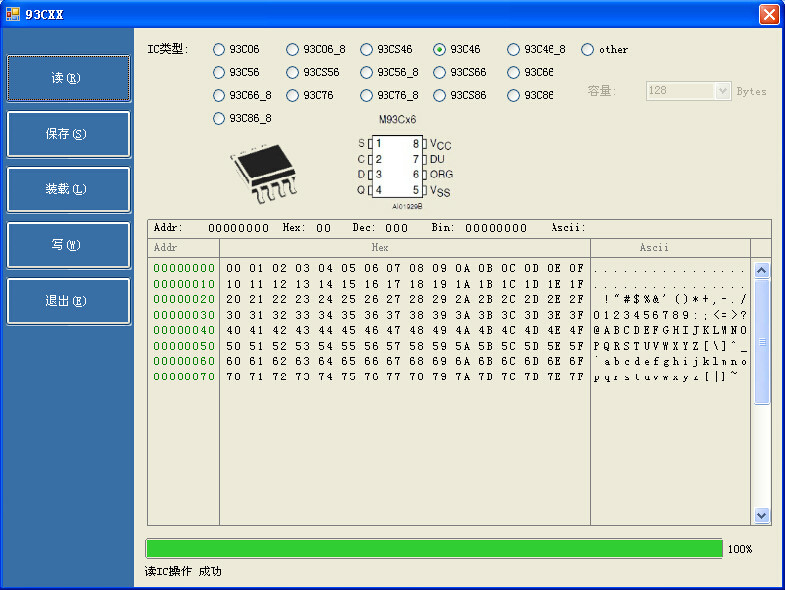Image resolution: width=785 pixels, height=590 pixels.
Task: Click the Bin value 00000000 in info bar
Action: click(496, 228)
